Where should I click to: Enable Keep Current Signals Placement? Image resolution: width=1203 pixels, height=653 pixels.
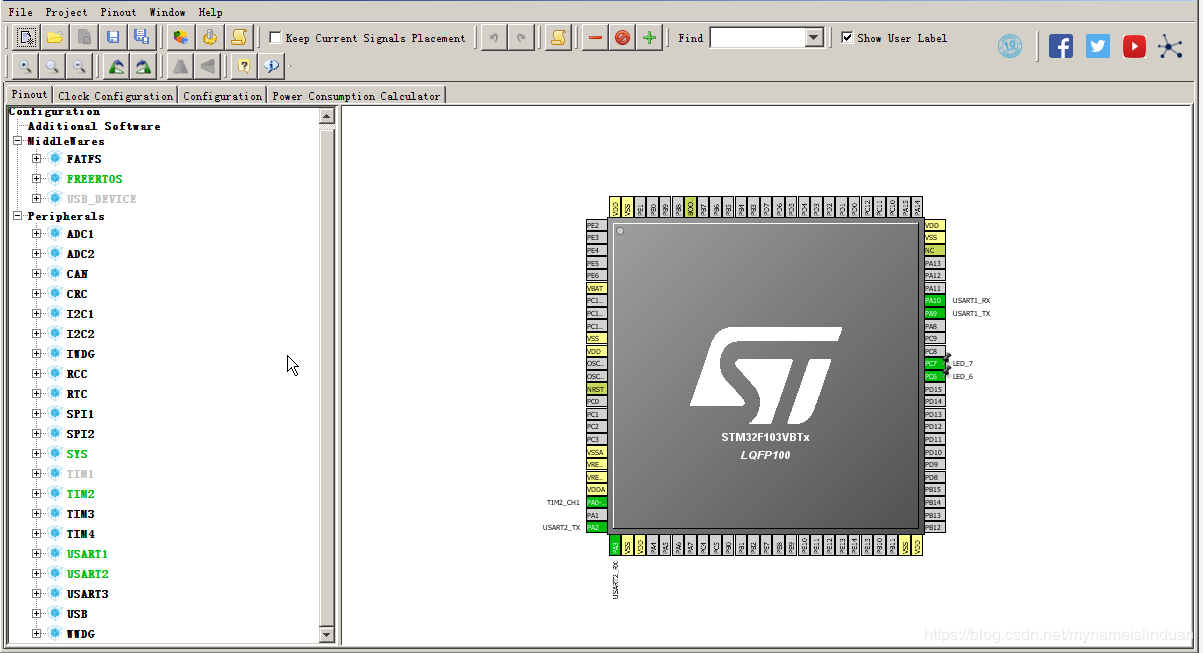275,37
